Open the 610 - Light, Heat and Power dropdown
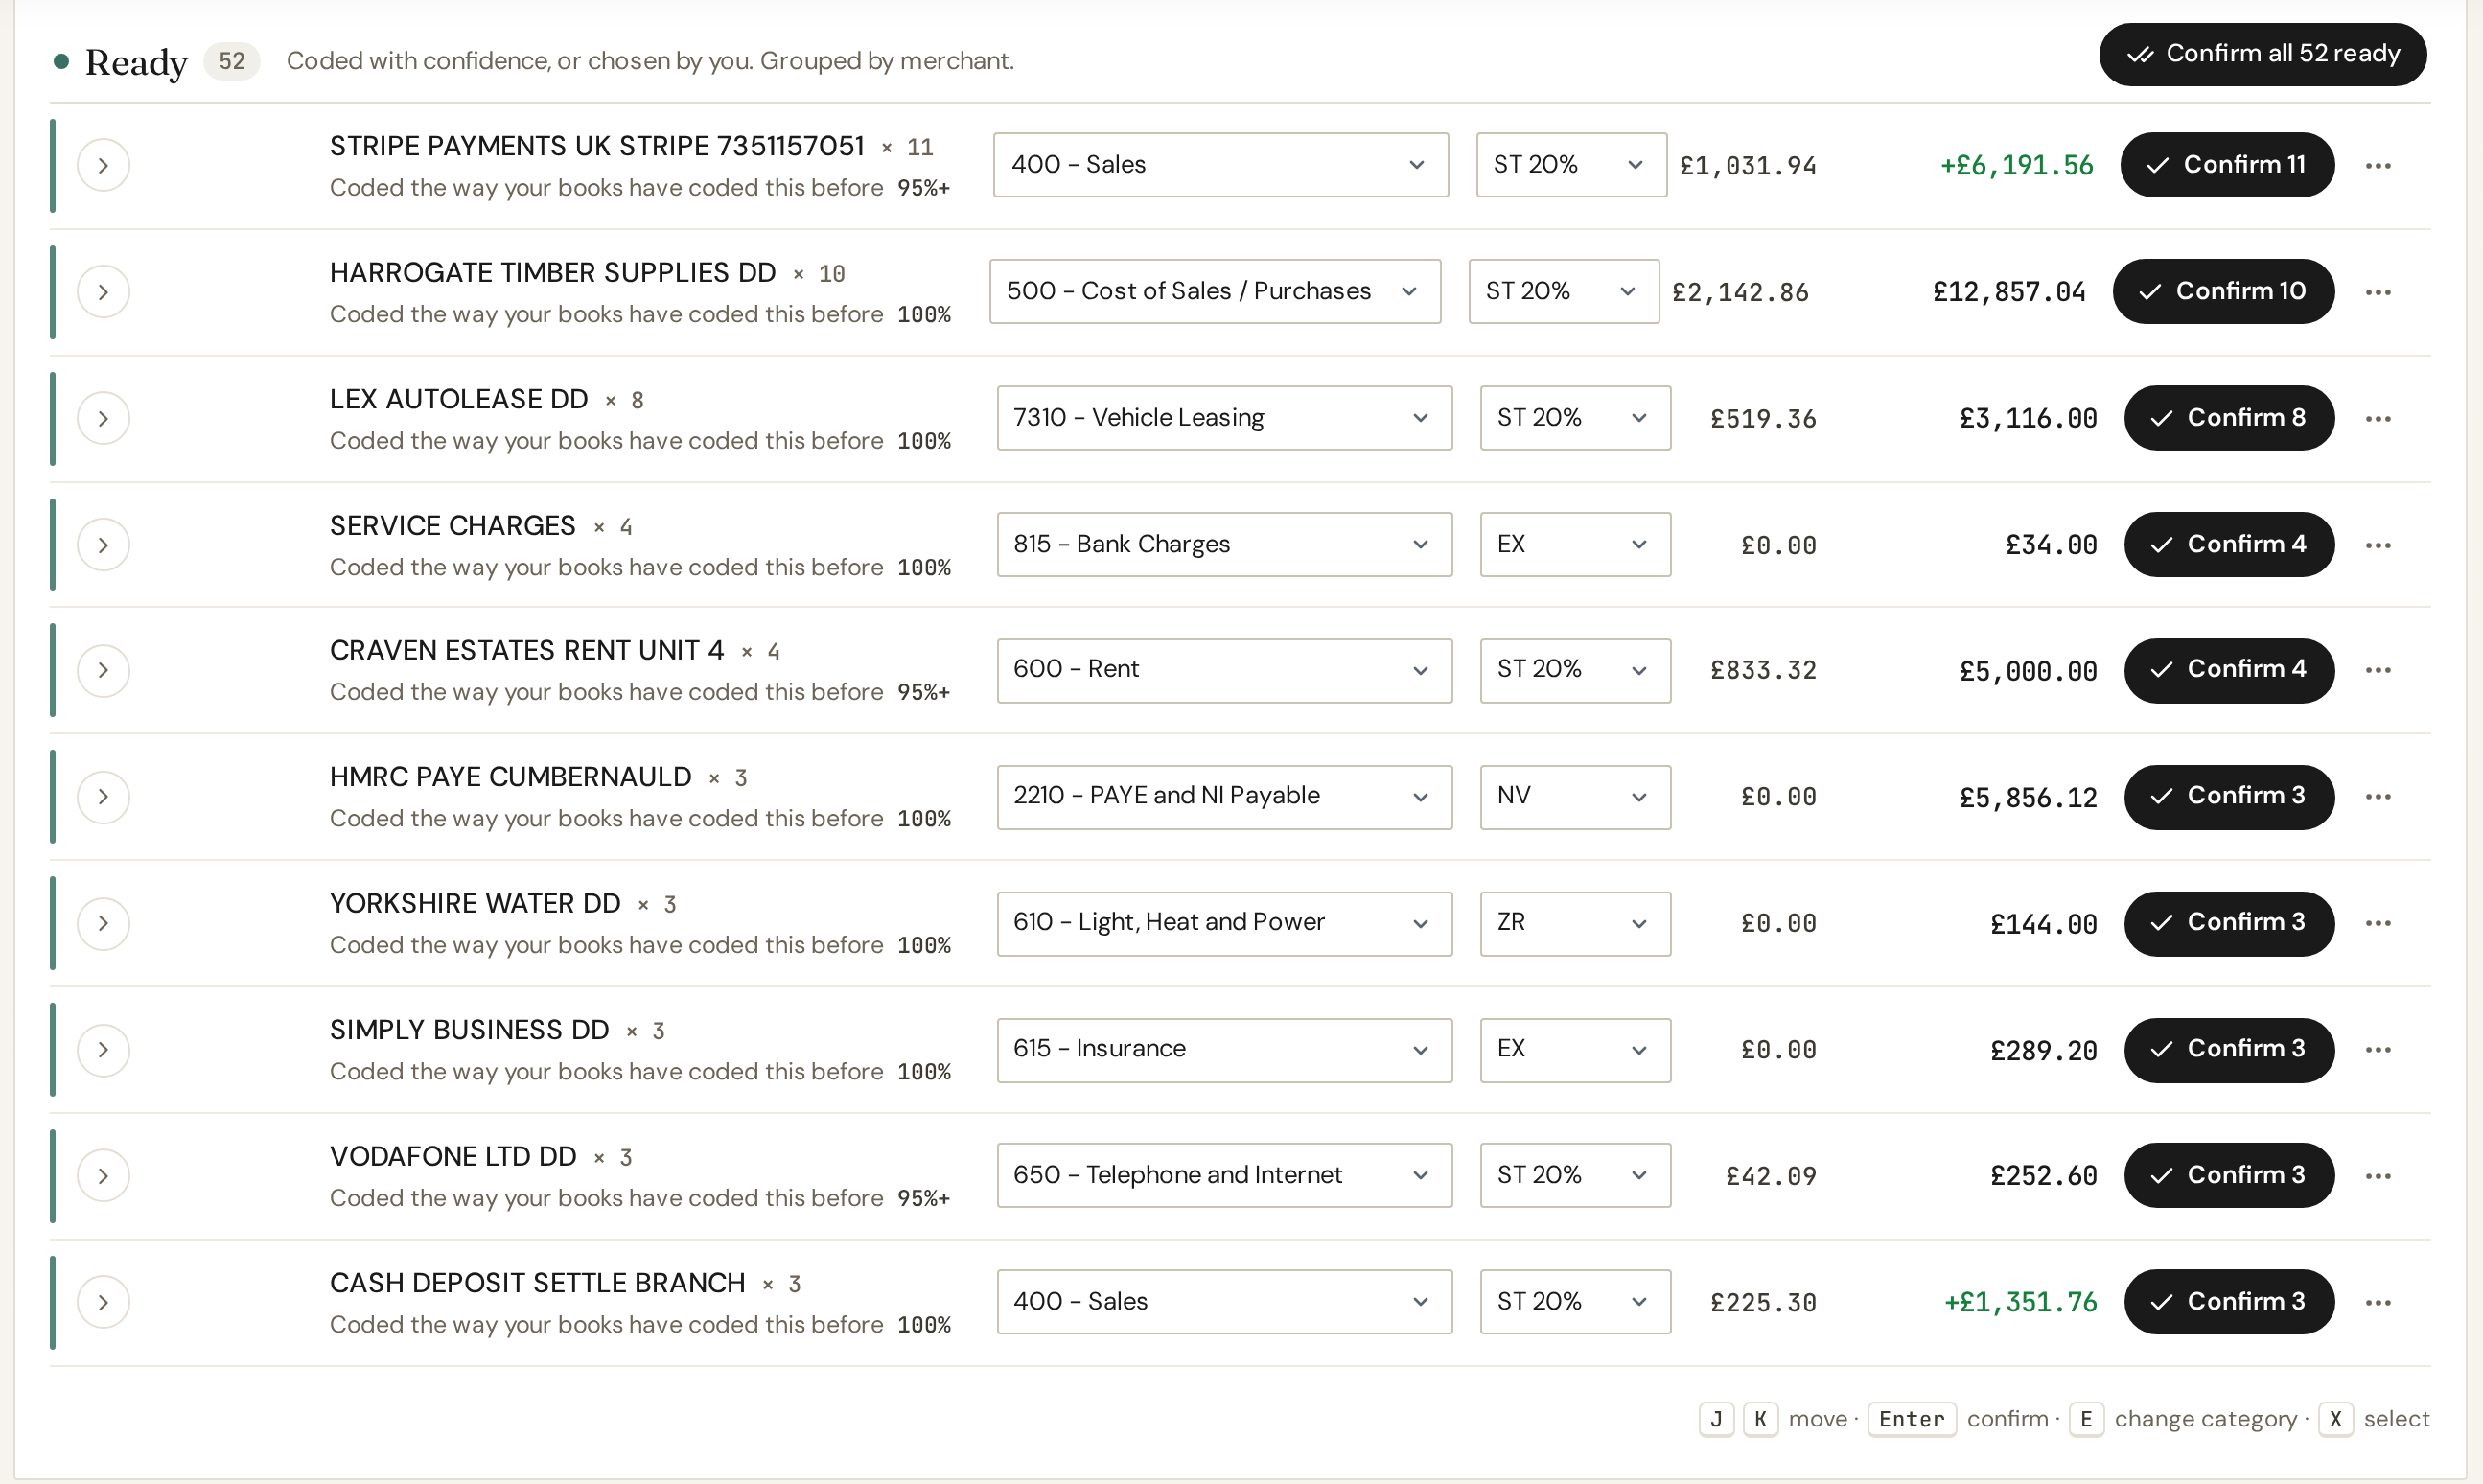 (x=1224, y=923)
